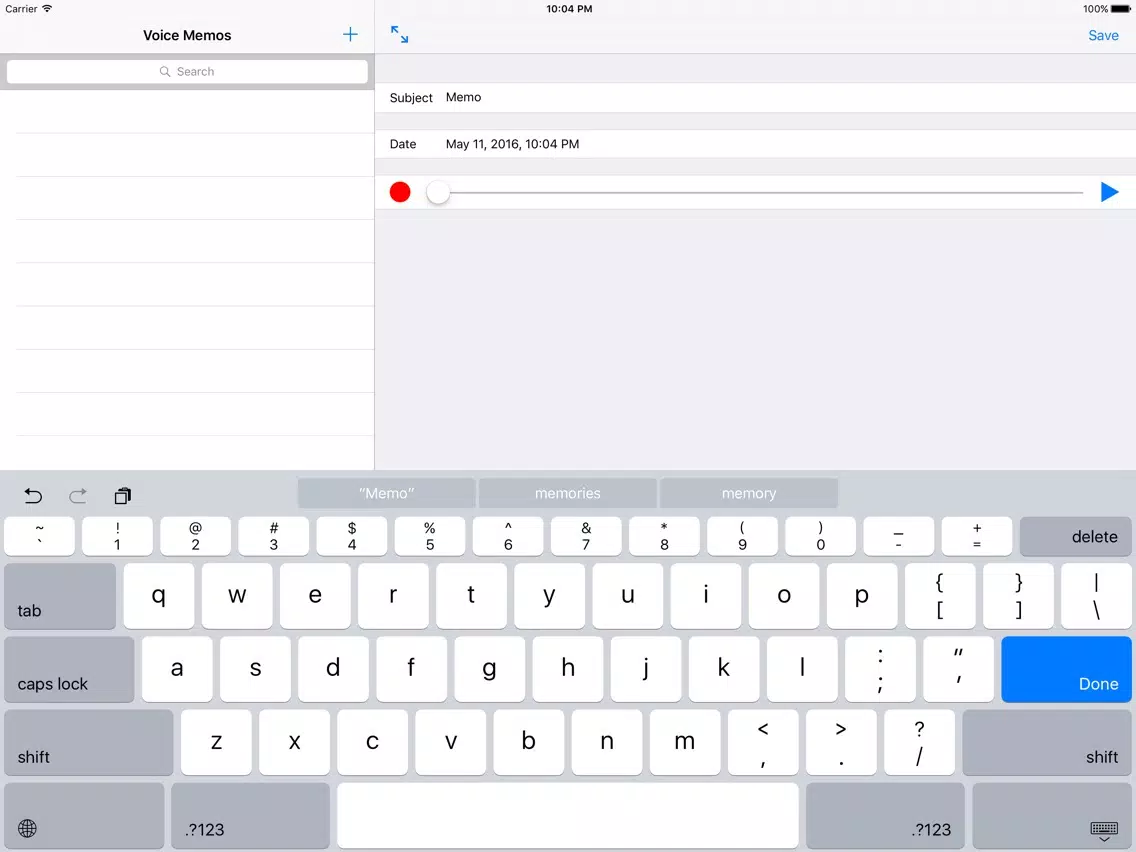Tap the 2 and at-sign key

point(196,536)
